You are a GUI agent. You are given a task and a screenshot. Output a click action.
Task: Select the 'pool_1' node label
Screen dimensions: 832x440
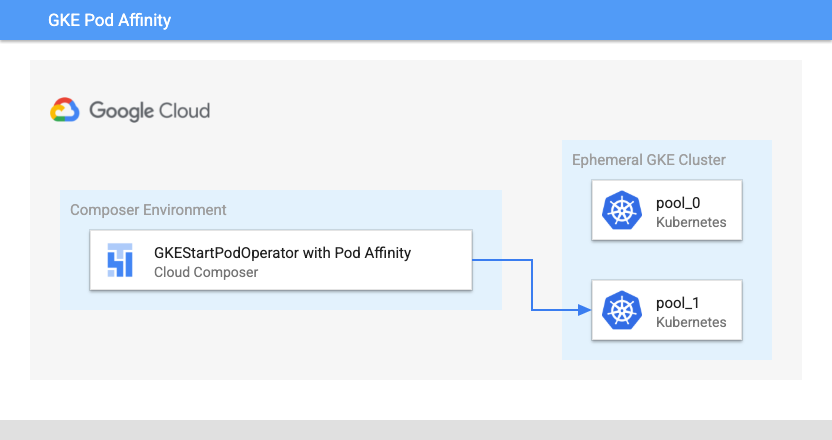[x=678, y=303]
